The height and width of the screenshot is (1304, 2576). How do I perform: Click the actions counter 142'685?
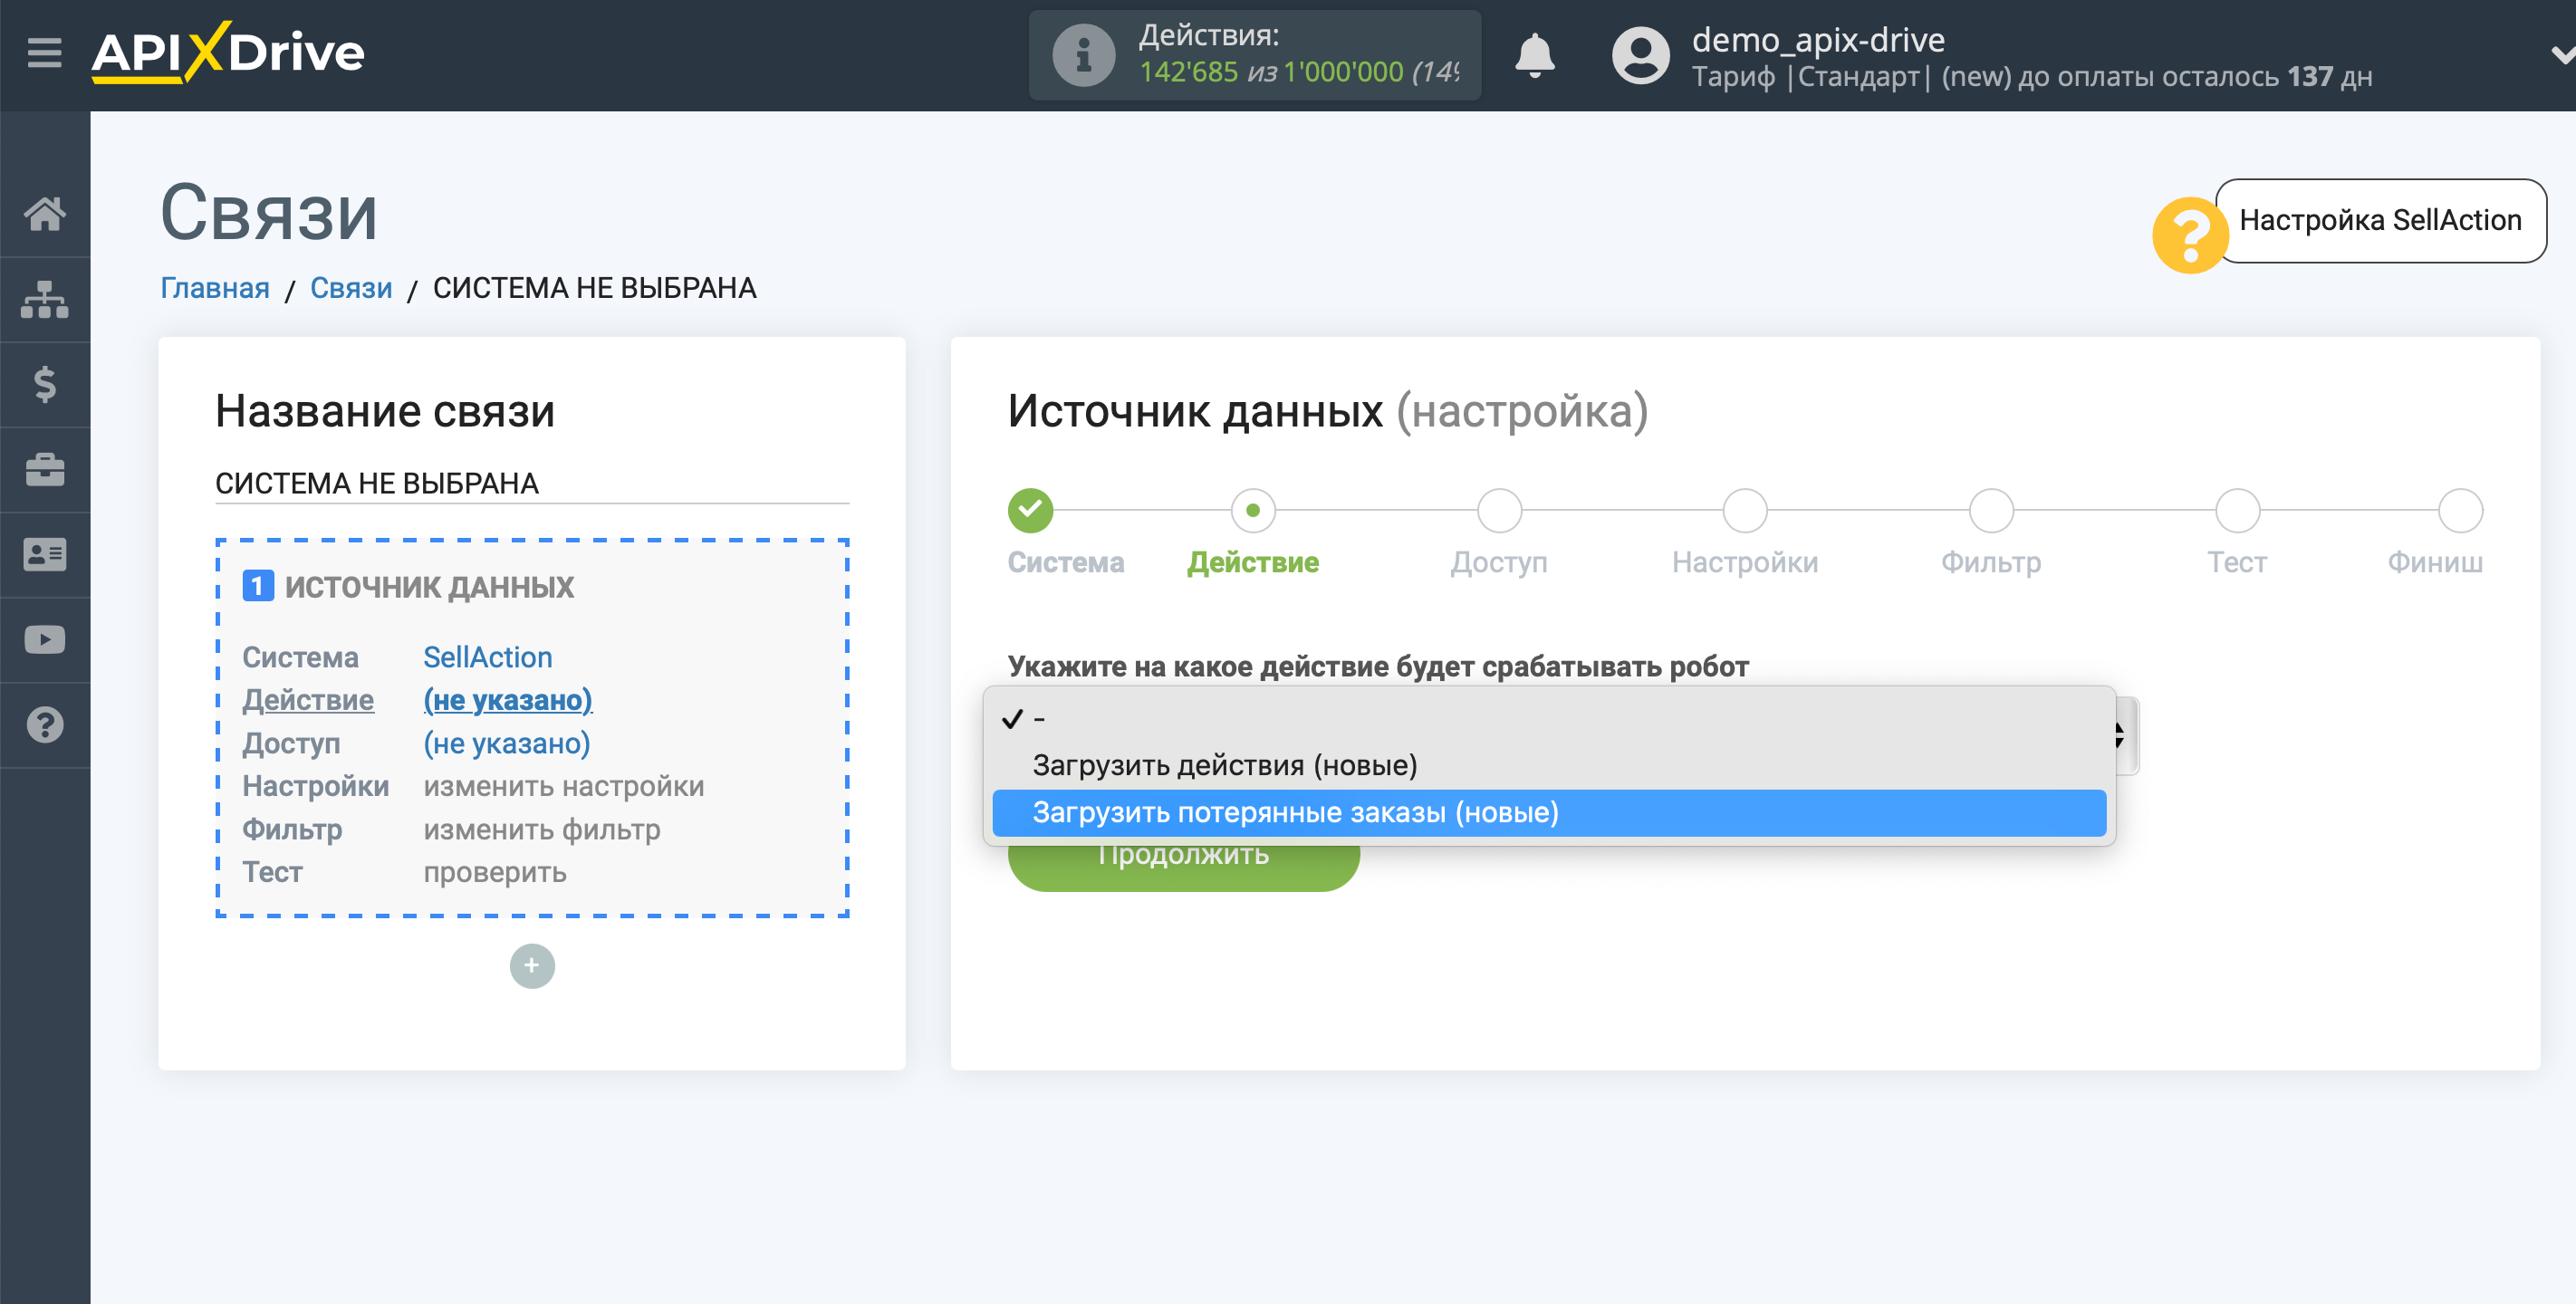coord(1188,72)
